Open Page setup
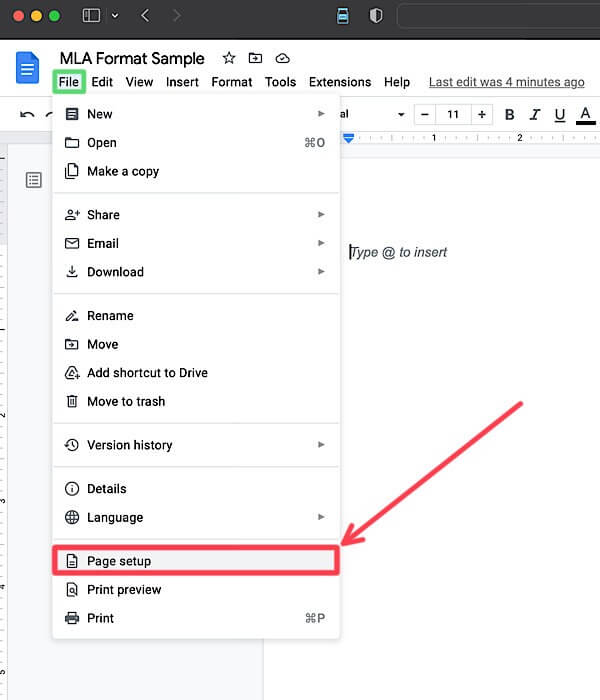The width and height of the screenshot is (600, 700). click(x=196, y=561)
